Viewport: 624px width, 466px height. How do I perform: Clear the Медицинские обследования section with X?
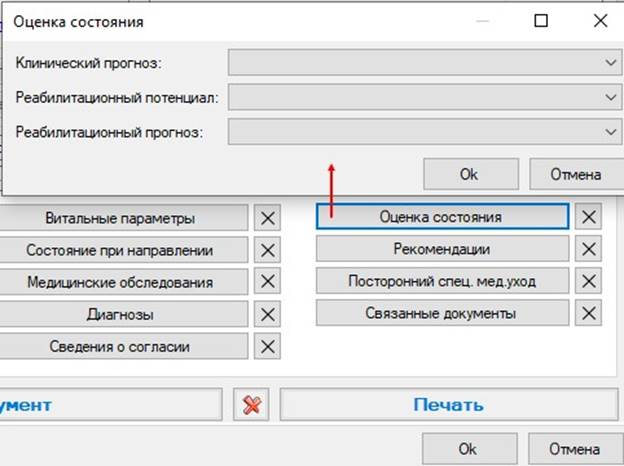pyautogui.click(x=267, y=282)
